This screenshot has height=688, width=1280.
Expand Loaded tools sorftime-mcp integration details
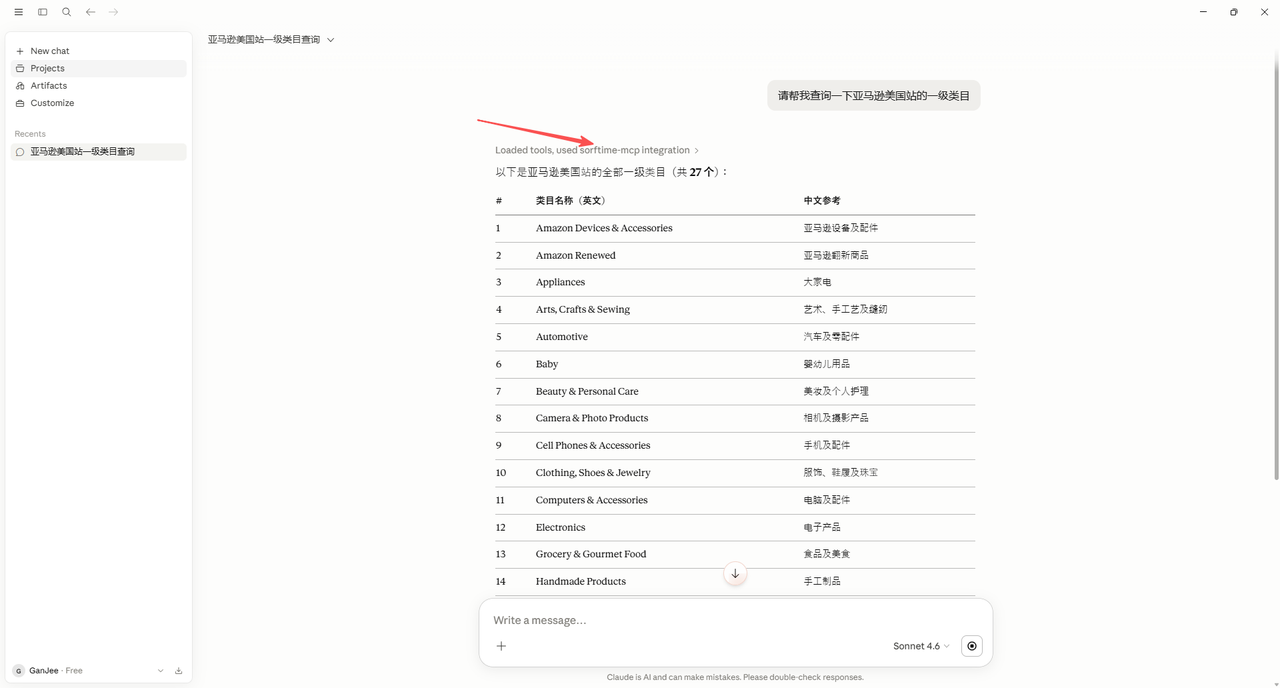click(x=597, y=150)
